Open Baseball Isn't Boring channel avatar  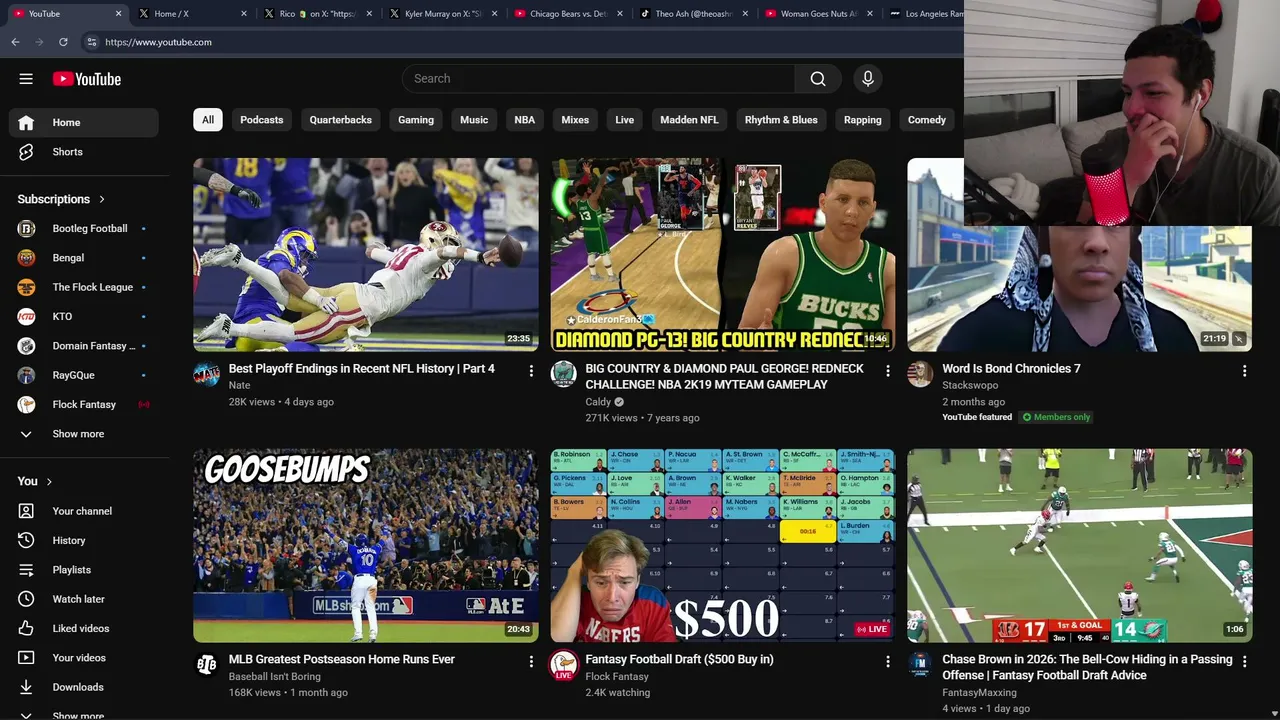[x=207, y=665]
